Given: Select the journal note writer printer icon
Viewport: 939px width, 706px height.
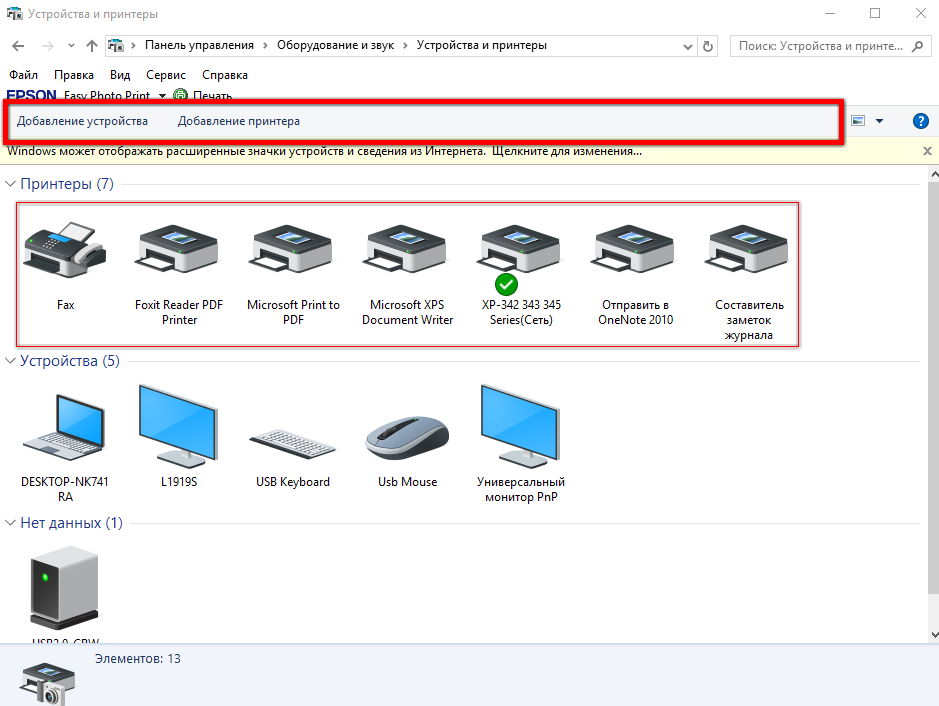Looking at the screenshot, I should 749,249.
